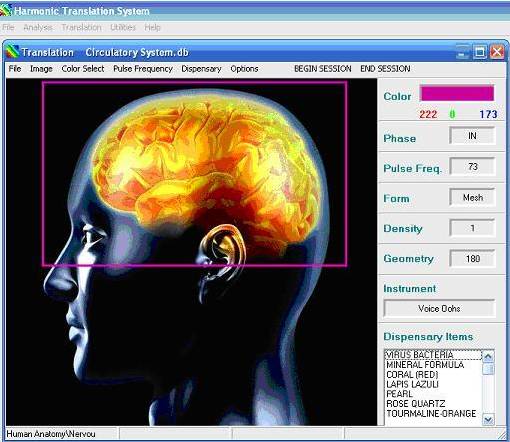The image size is (510, 442).
Task: Maximize the Translation child window
Action: click(480, 52)
